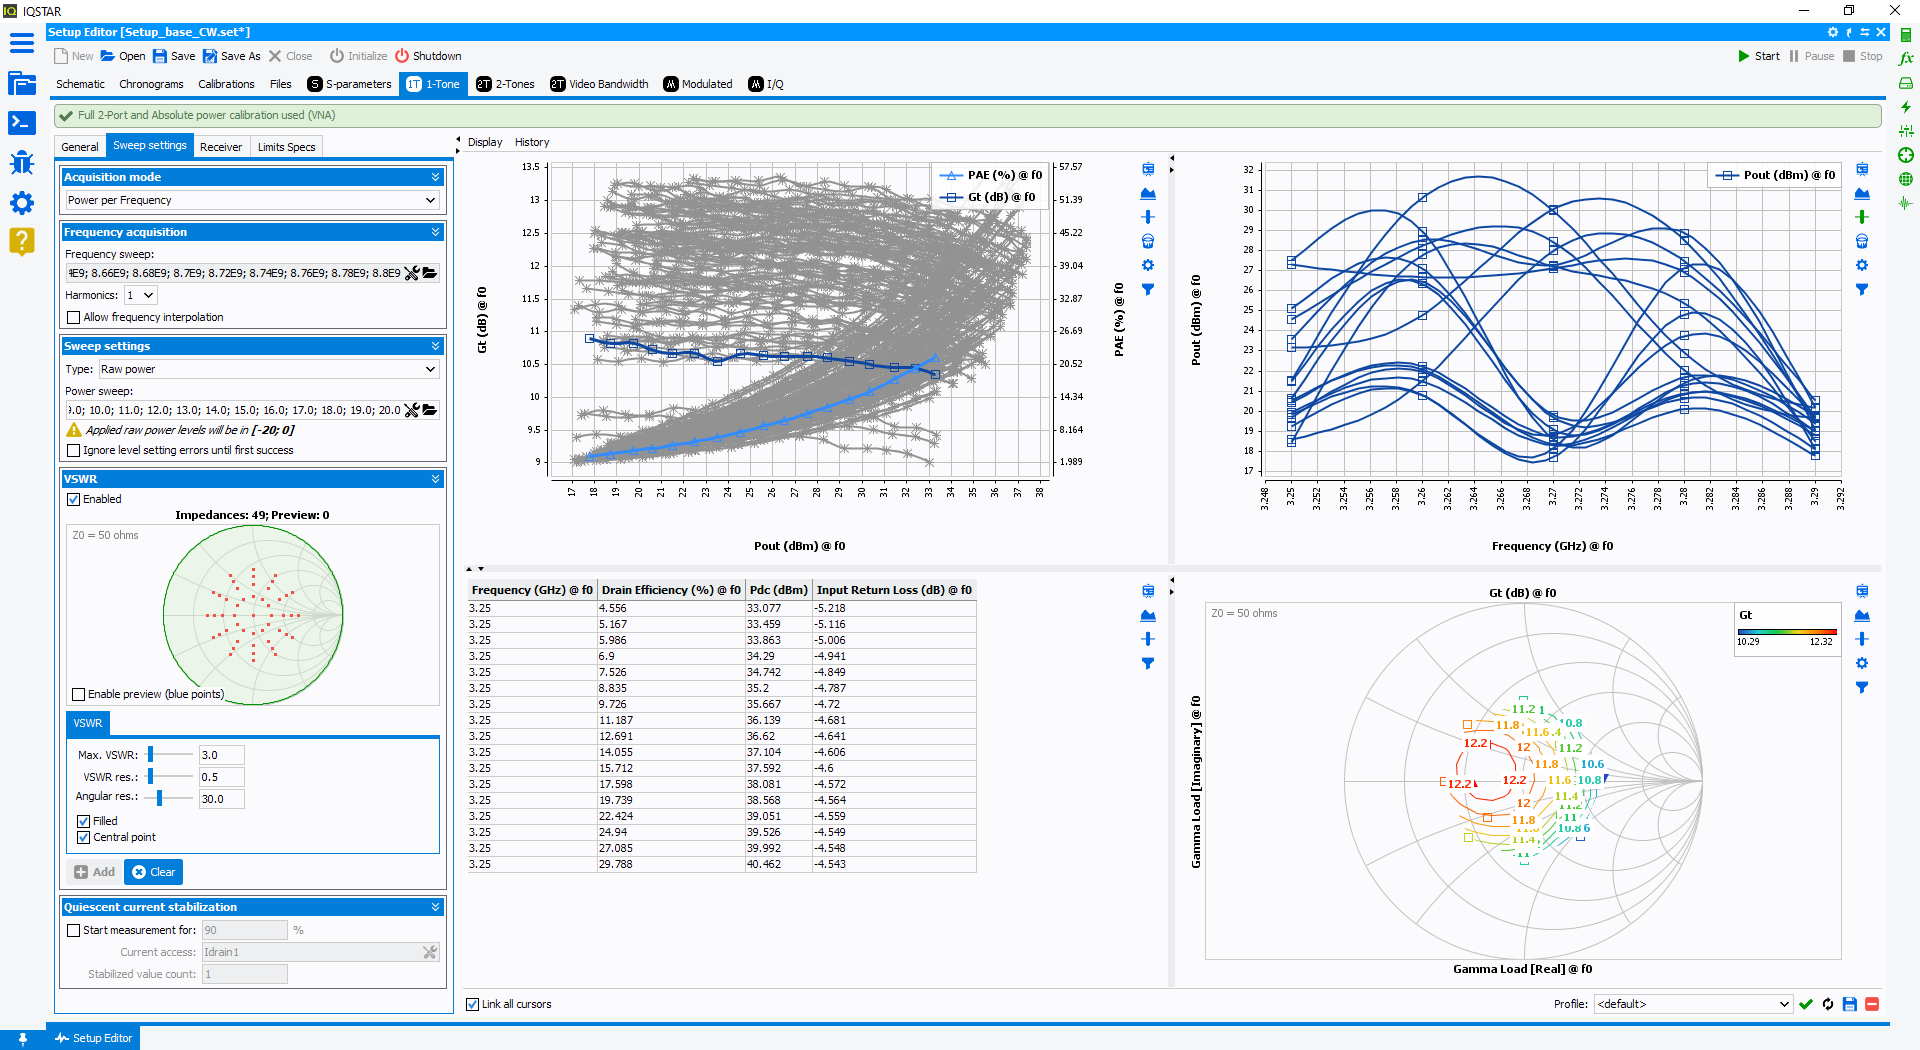Open gear settings beside the Gt Smith chart
Viewport: 1920px width, 1050px height.
coord(1862,663)
